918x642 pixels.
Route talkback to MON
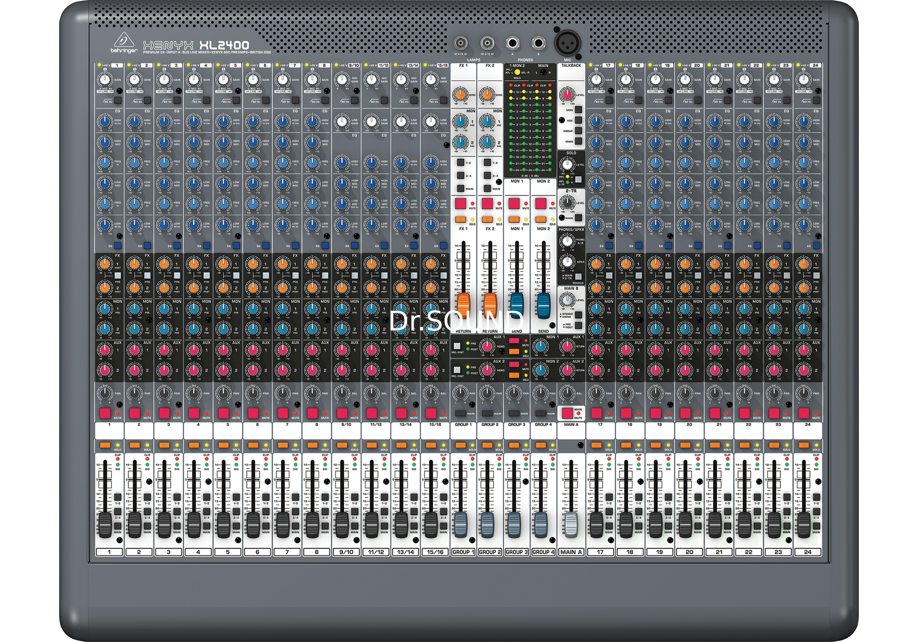578,109
